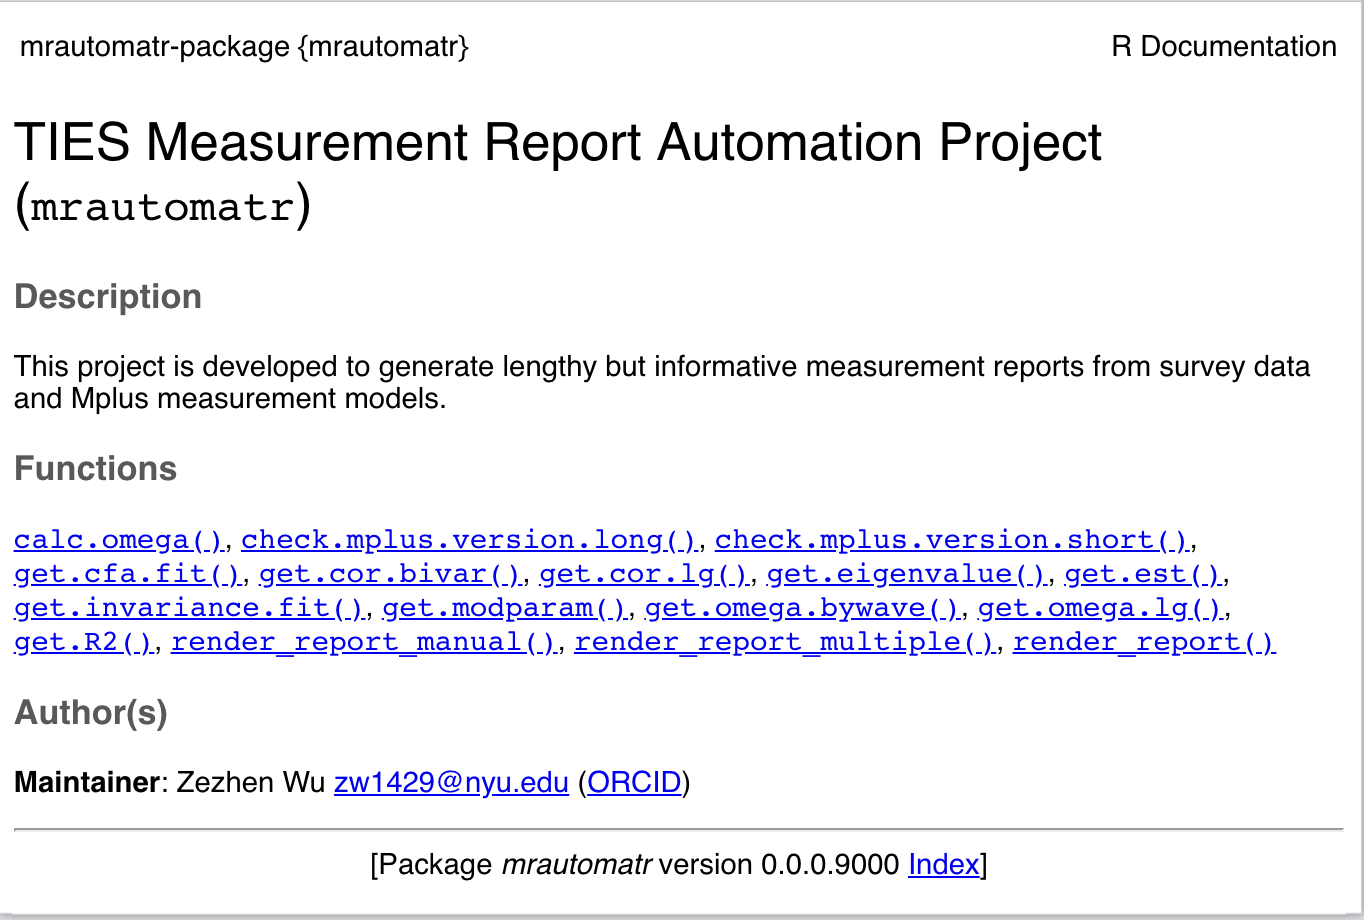The width and height of the screenshot is (1364, 920).
Task: Open get.eigenvalue() documentation link
Action: (907, 574)
